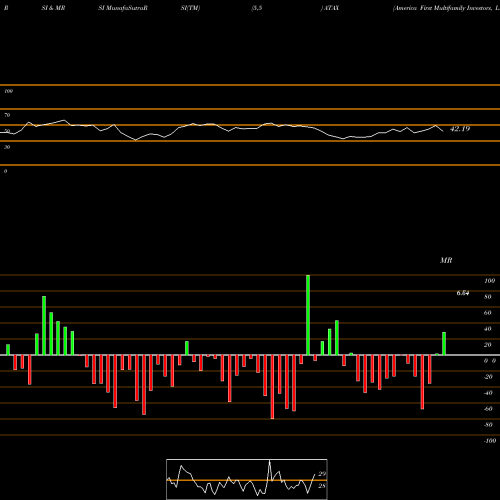The height and width of the screenshot is (500, 500).
Task: Select the tallest green MR bar reaching 100
Action: pyautogui.click(x=308, y=315)
